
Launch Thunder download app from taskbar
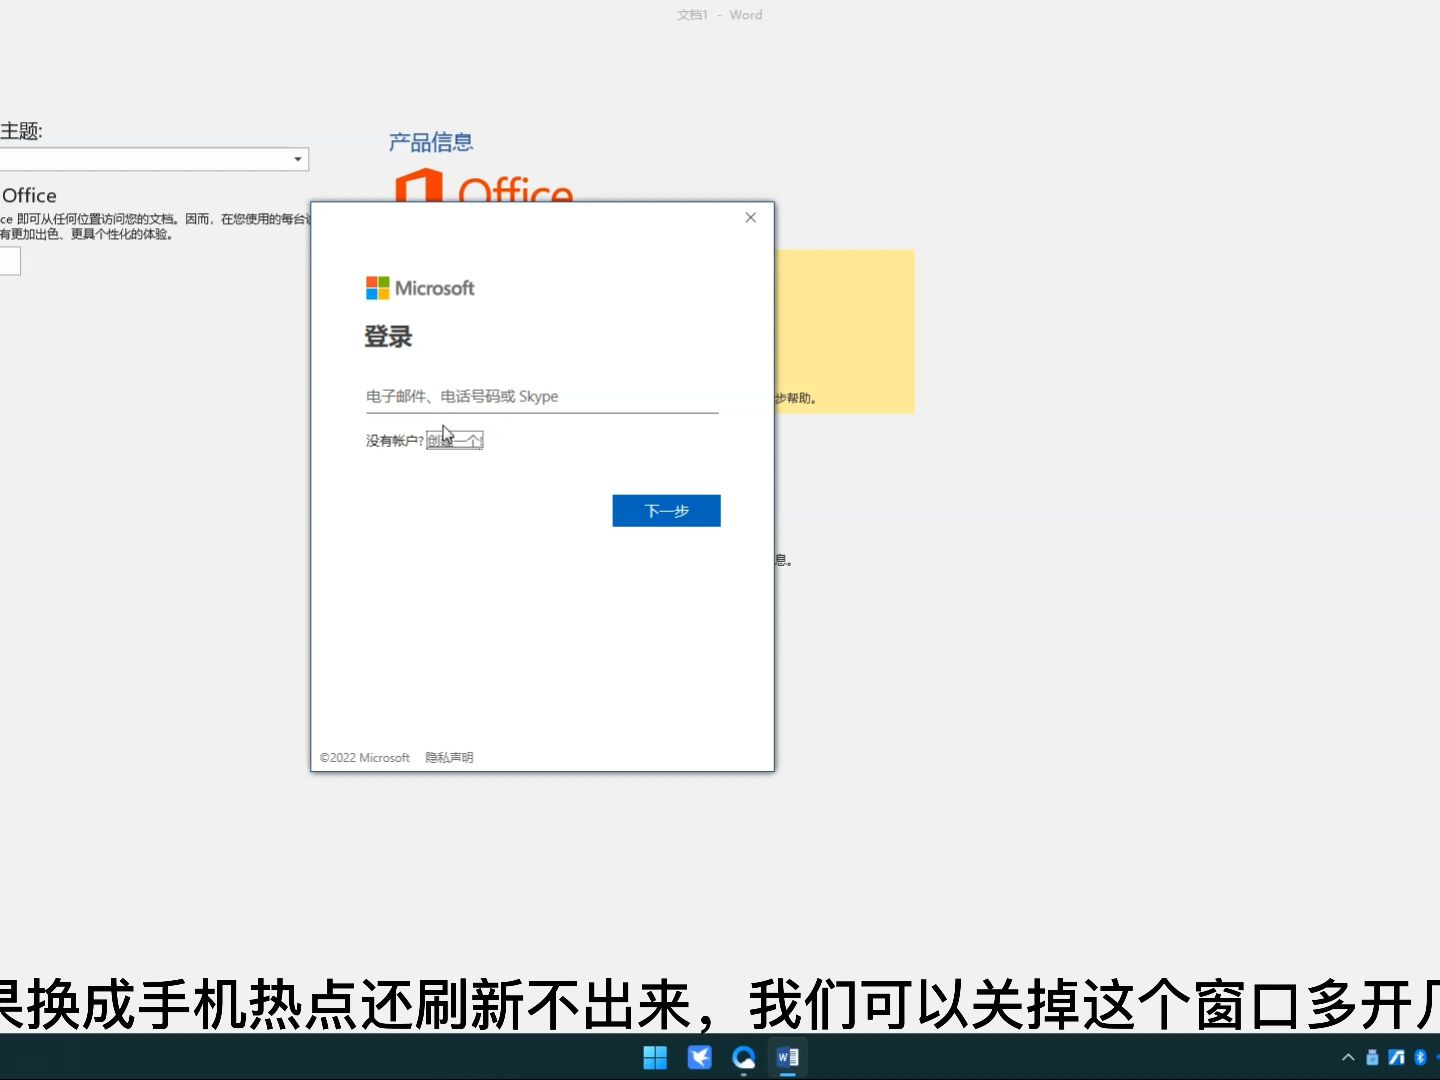[700, 1057]
